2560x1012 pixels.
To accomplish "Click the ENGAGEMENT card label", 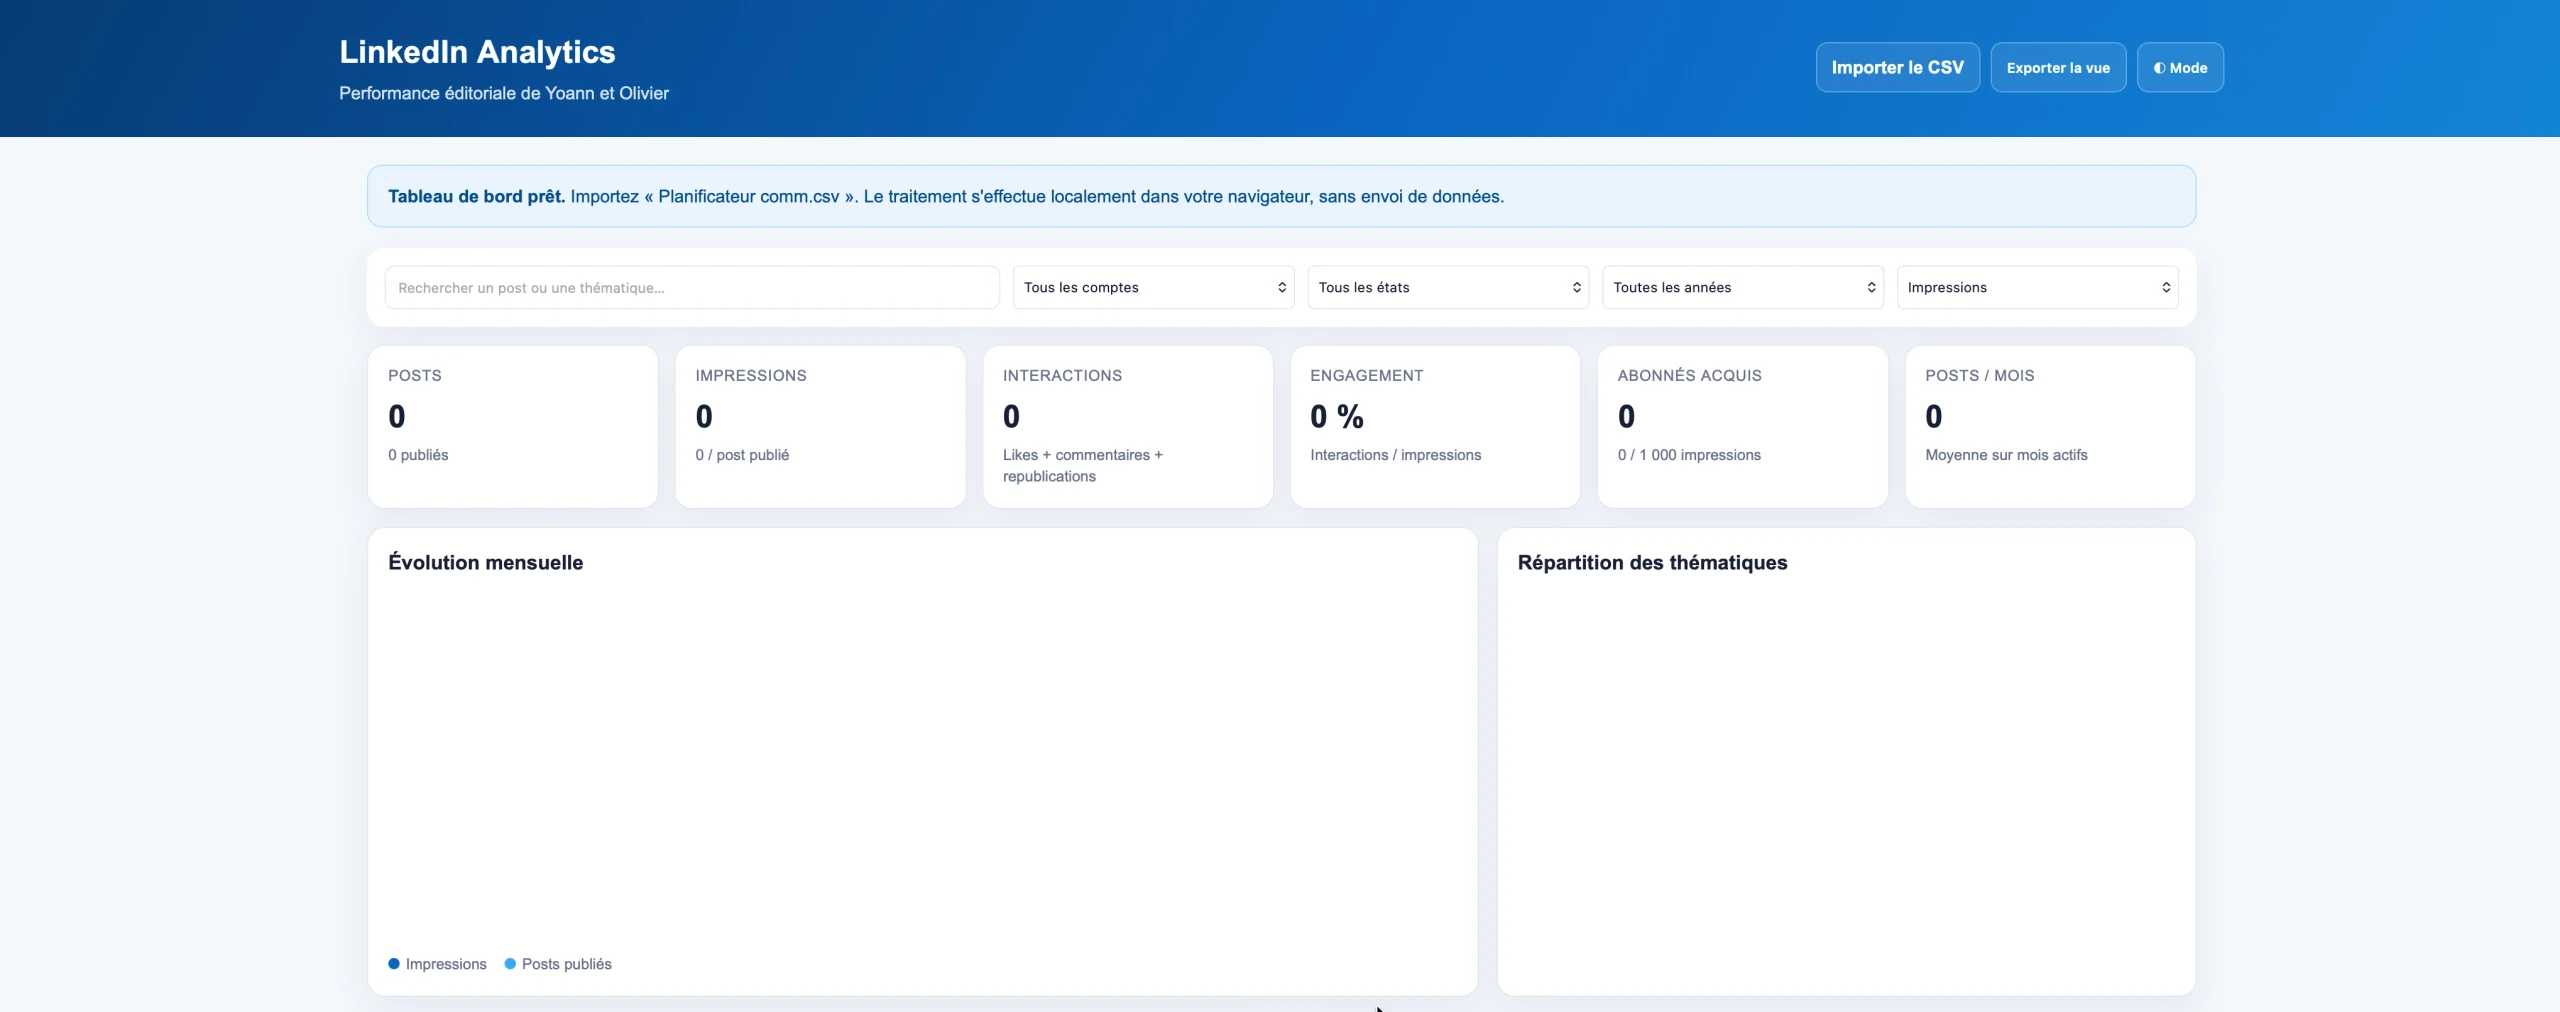I will click(1366, 375).
